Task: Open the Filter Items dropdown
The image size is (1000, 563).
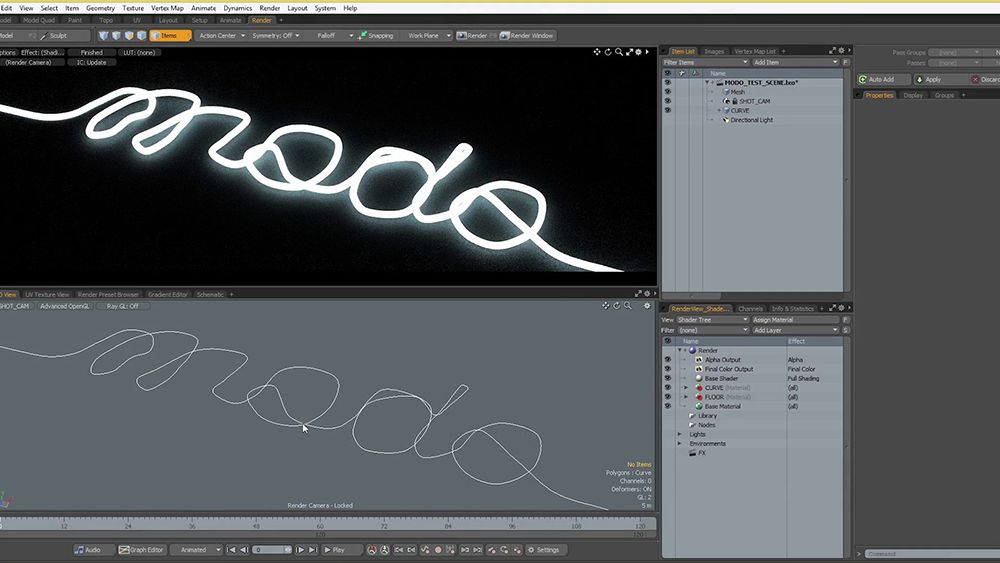Action: point(705,62)
